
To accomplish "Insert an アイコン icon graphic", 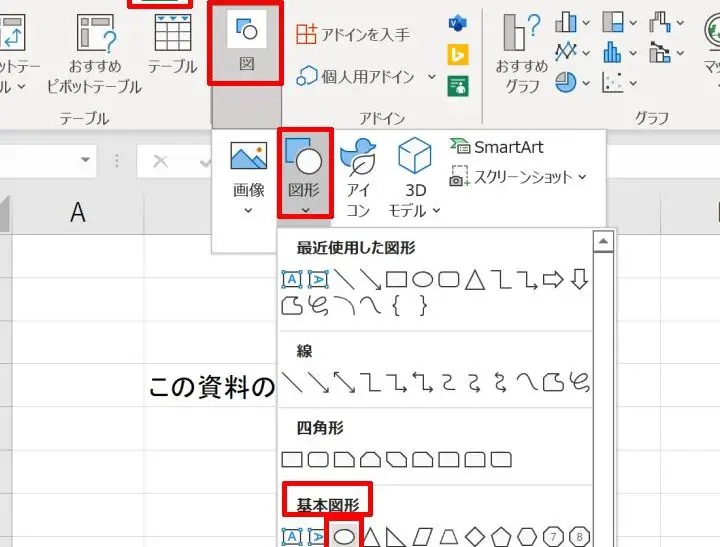I will coord(358,177).
